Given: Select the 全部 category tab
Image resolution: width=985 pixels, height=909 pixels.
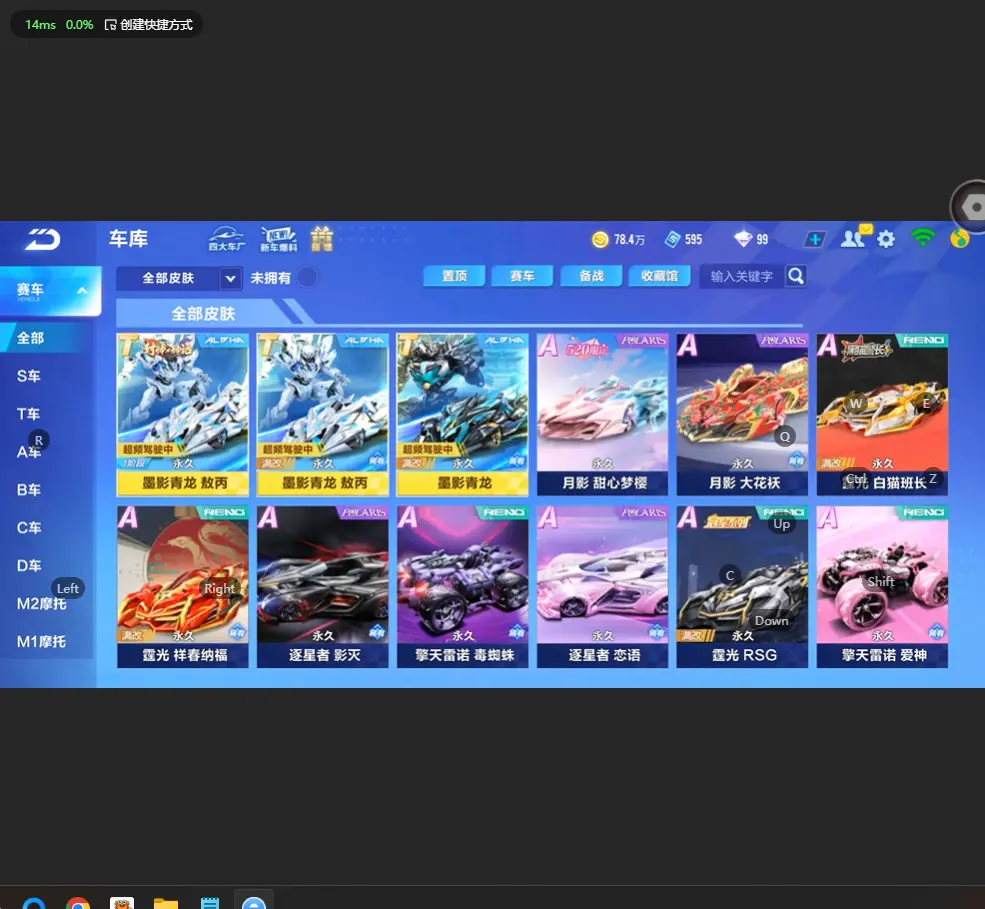Looking at the screenshot, I should 46,338.
